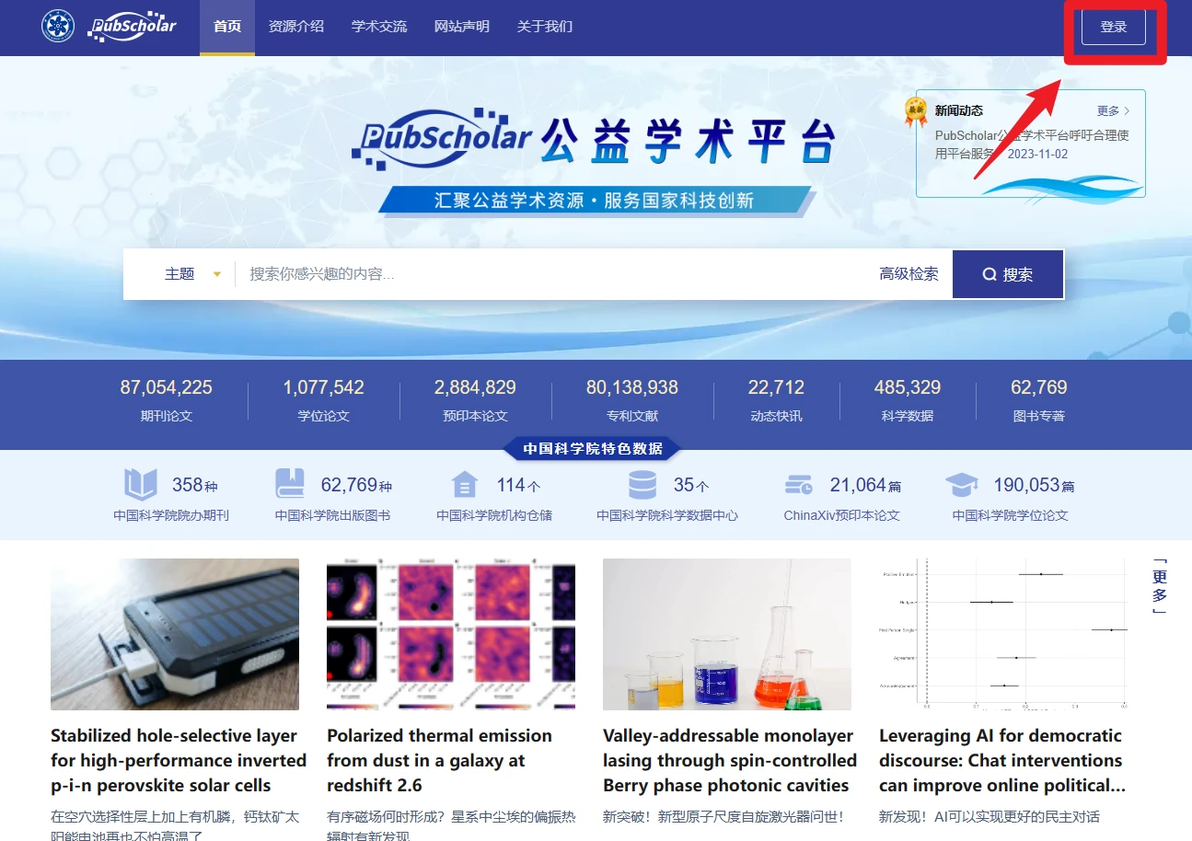Click the 中国科学院机构仓储 building icon
The height and width of the screenshot is (841, 1192).
tap(464, 484)
